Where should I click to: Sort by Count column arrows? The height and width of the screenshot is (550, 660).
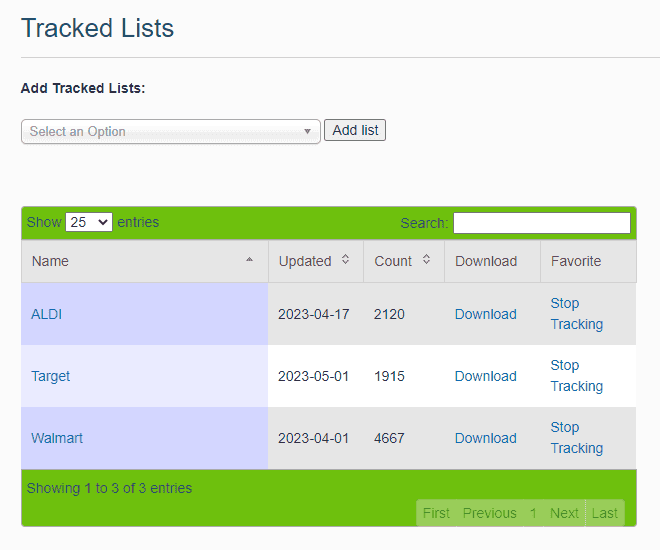pyautogui.click(x=426, y=260)
